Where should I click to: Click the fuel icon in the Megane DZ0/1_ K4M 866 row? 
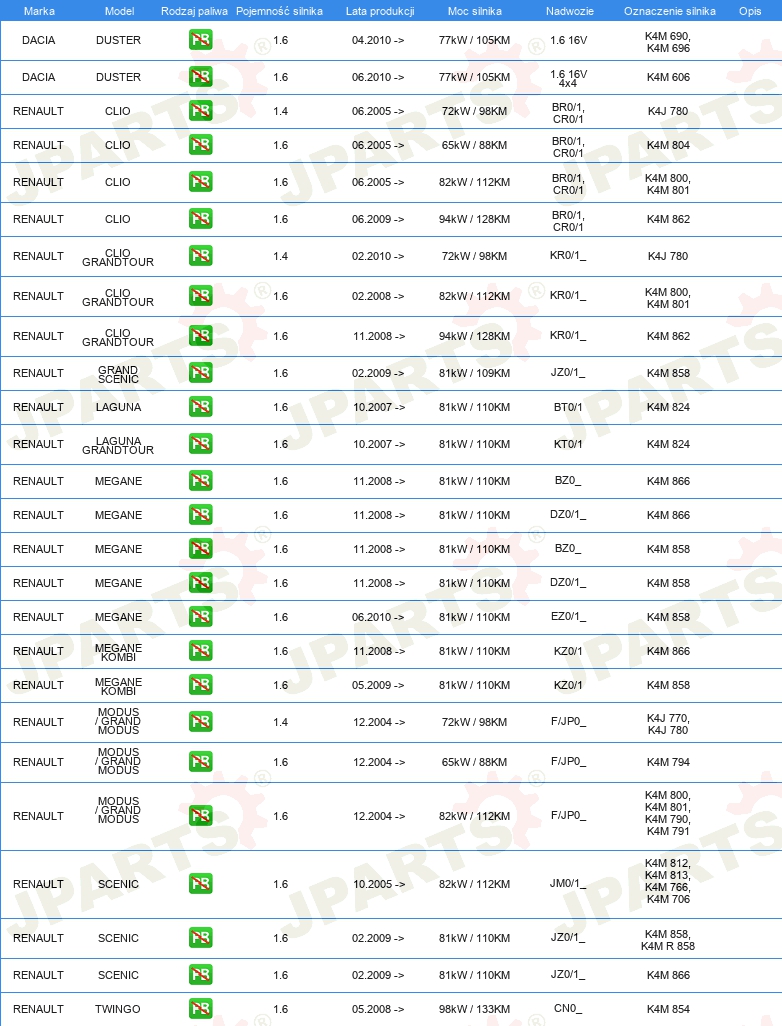click(200, 515)
